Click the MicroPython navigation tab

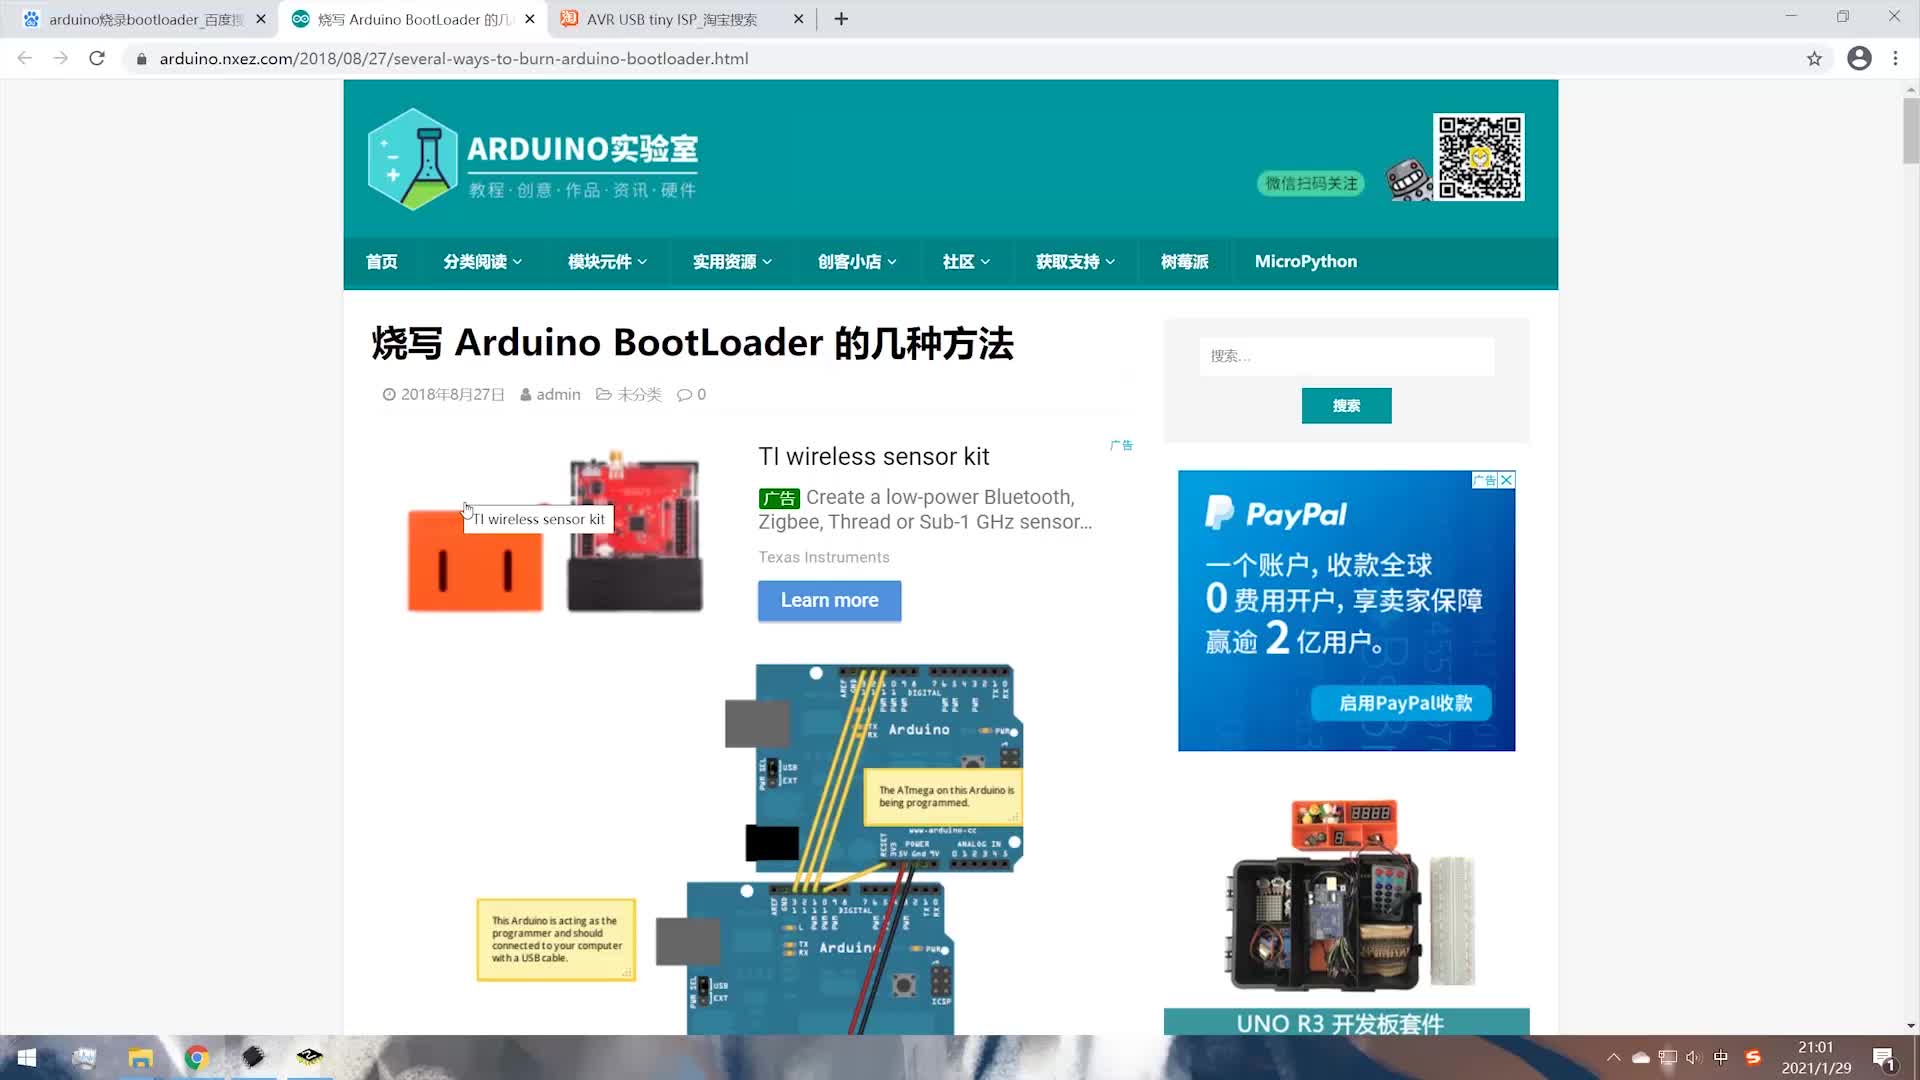pos(1305,261)
